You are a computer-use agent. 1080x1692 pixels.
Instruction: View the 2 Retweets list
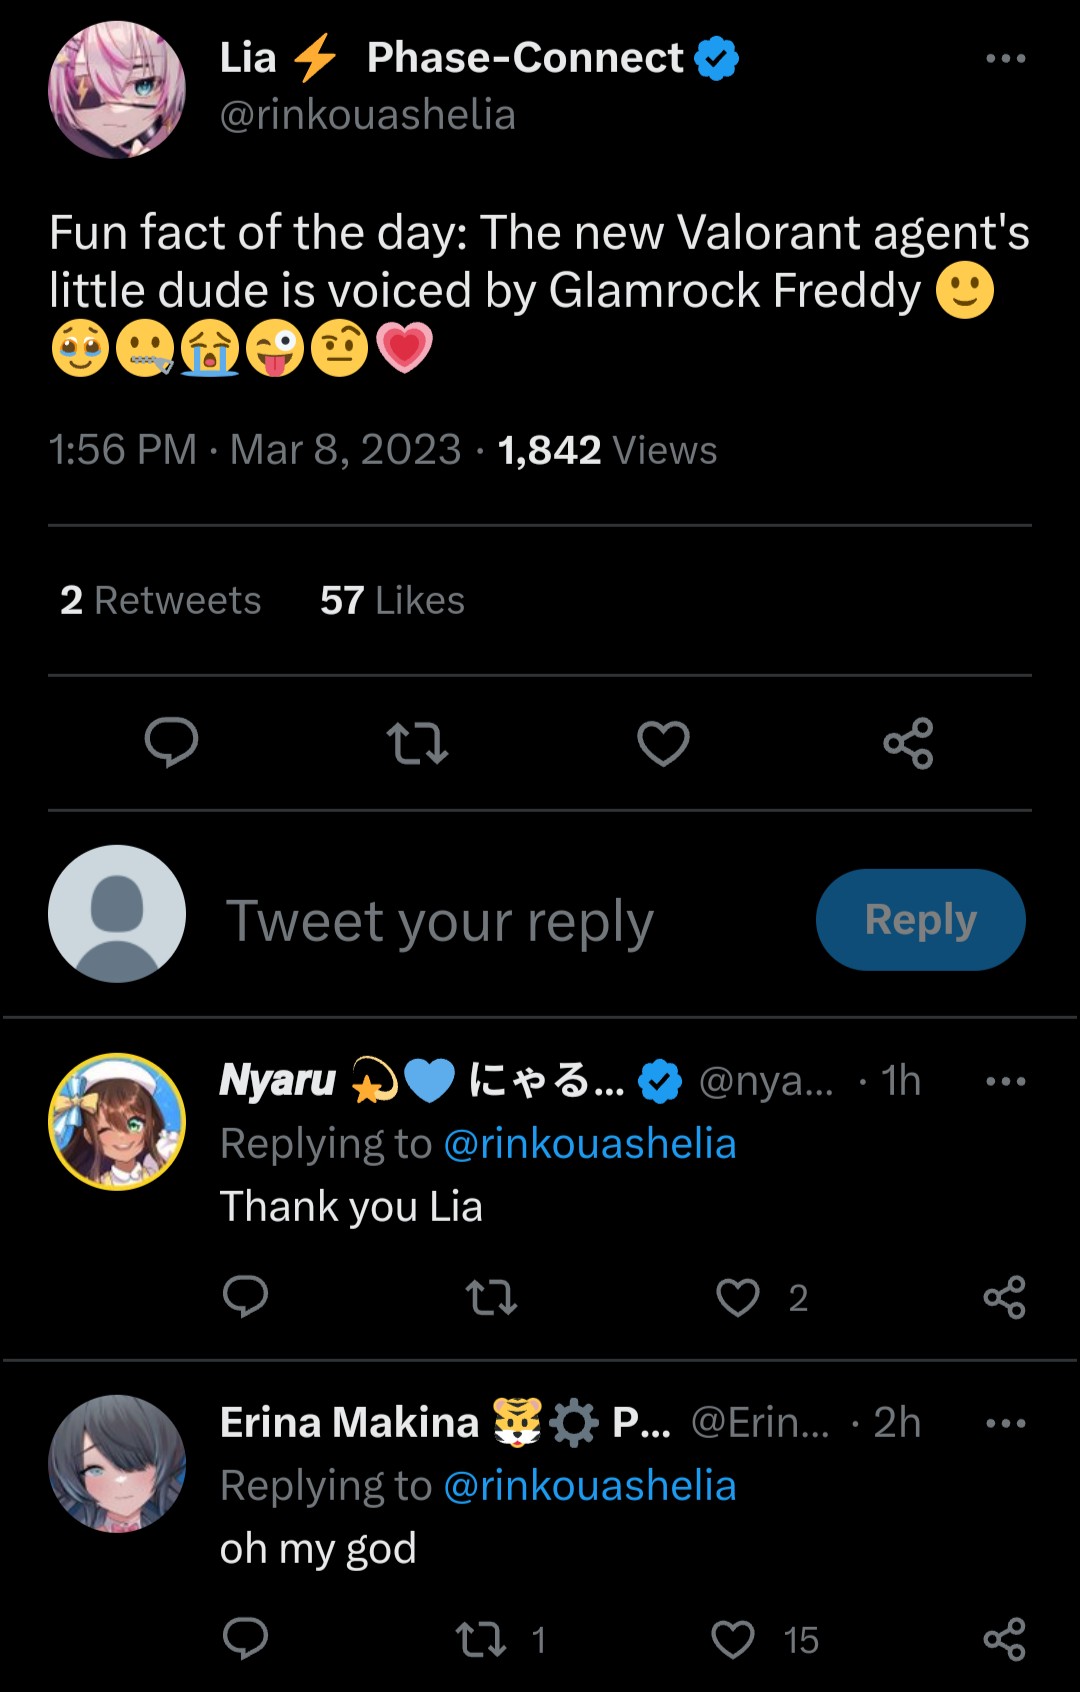pos(160,600)
